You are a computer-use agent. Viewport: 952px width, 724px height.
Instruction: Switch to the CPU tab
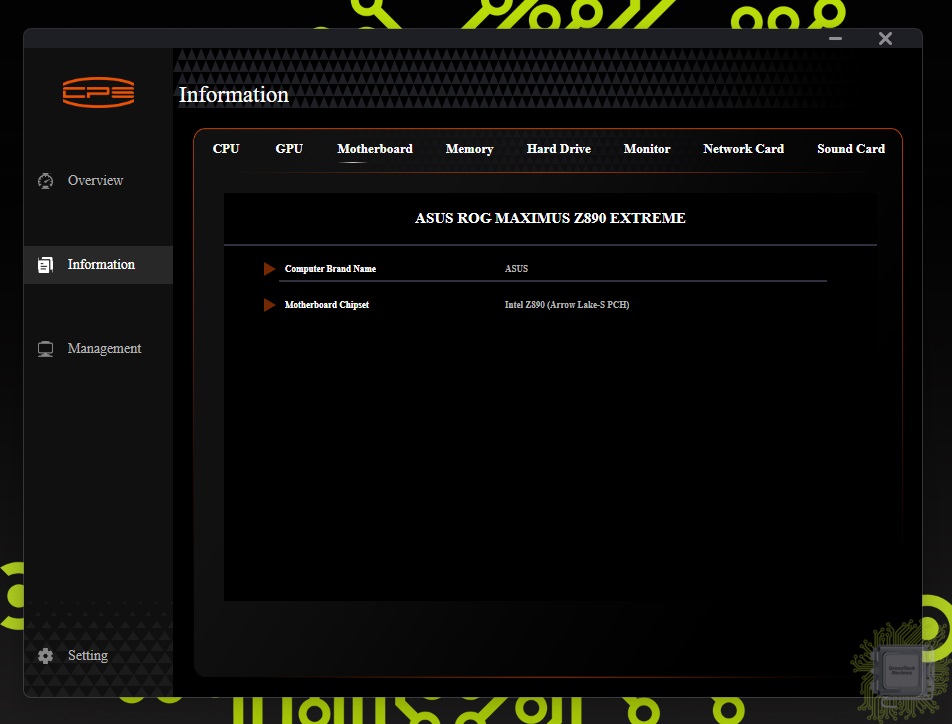click(226, 149)
